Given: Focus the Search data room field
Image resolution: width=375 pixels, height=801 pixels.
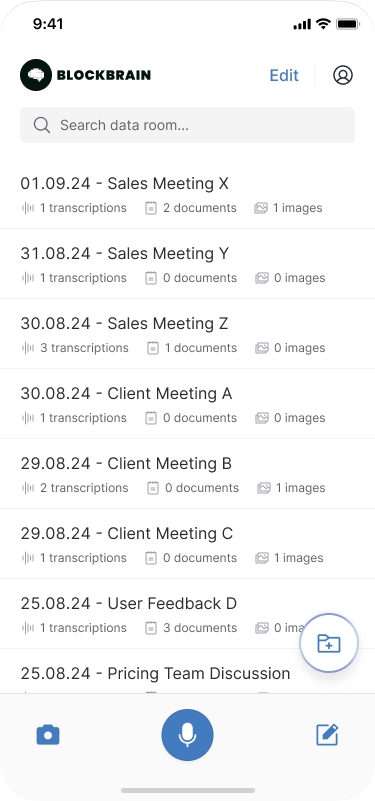Looking at the screenshot, I should 188,125.
